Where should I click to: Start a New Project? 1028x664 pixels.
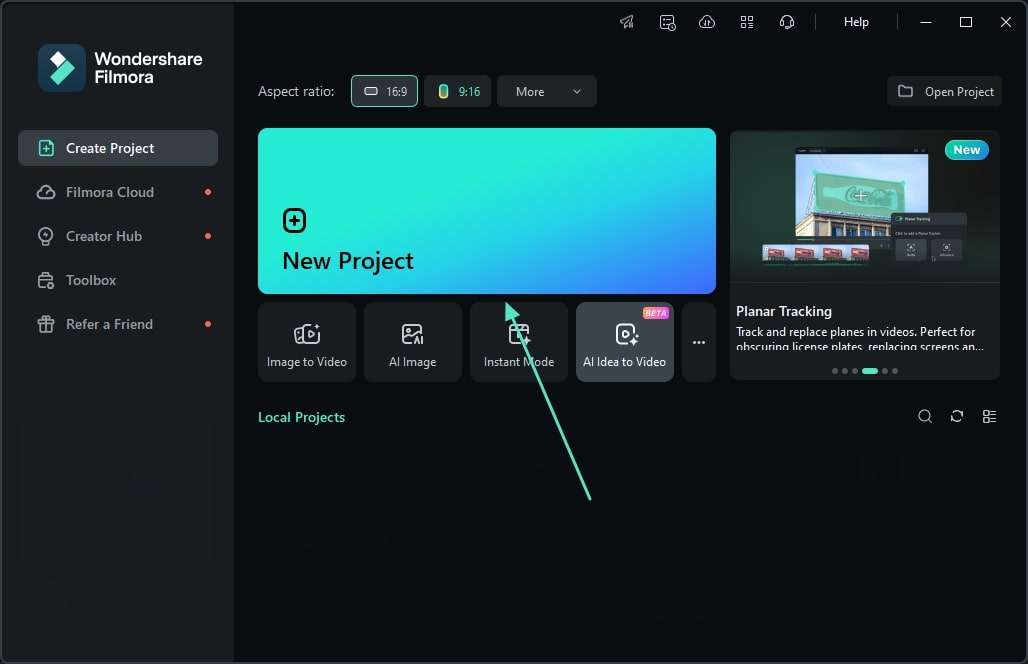coord(486,211)
